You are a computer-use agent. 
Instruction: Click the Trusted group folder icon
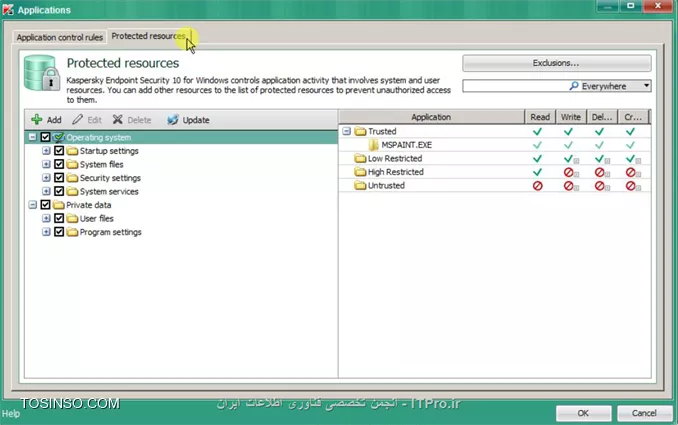point(360,131)
